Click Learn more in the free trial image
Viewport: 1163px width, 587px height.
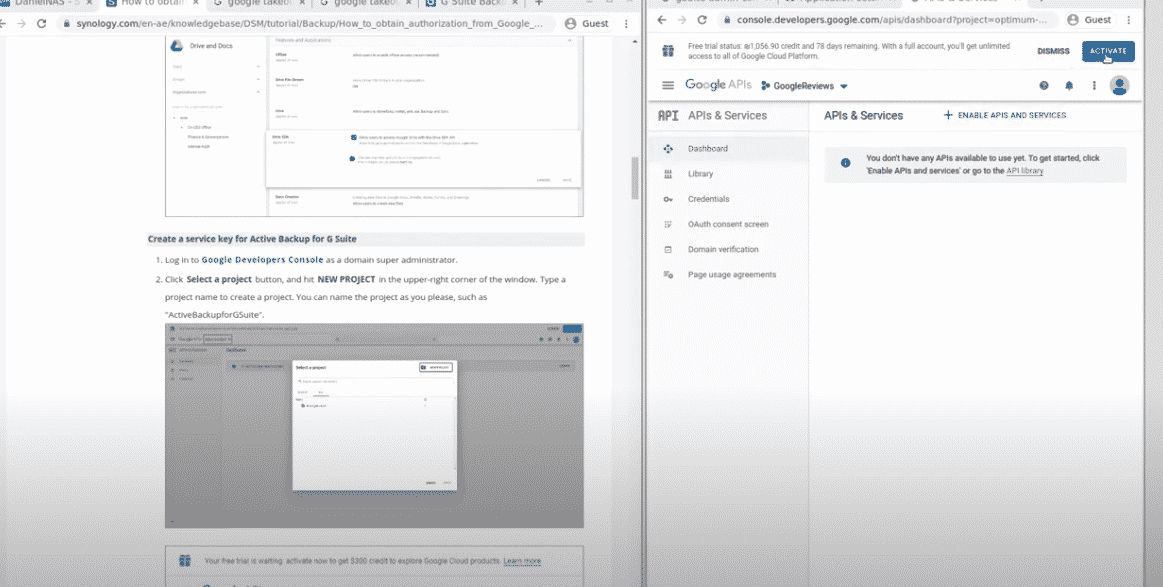point(522,561)
